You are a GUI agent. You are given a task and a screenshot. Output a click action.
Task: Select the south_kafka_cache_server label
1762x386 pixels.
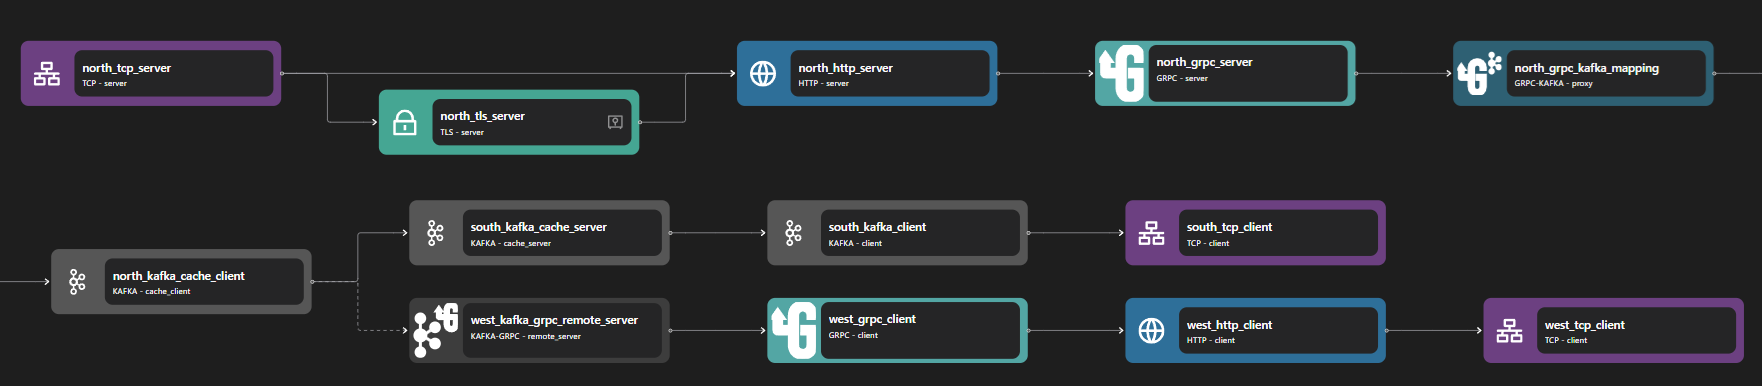pos(538,227)
